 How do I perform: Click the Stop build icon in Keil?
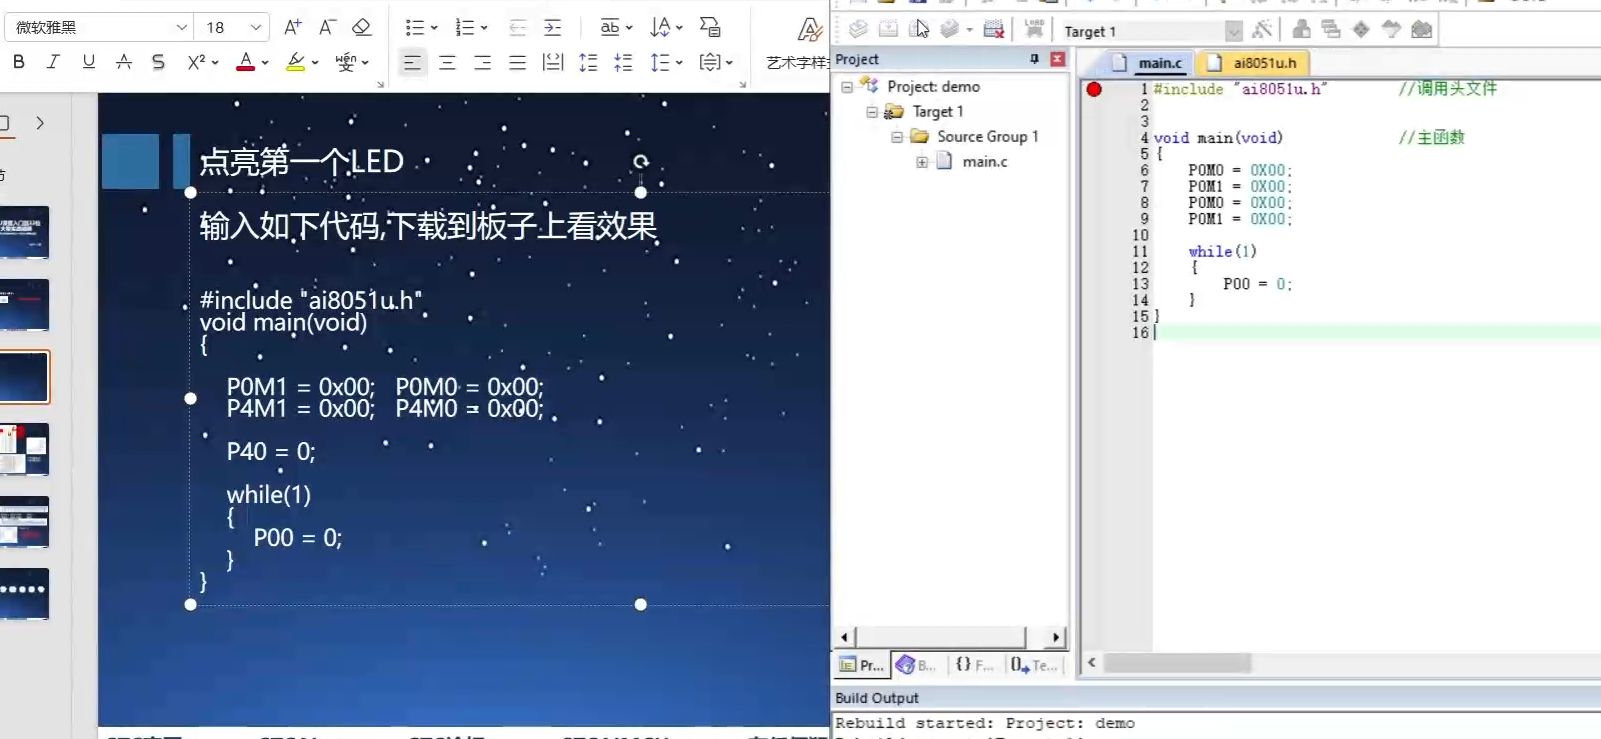tap(993, 29)
